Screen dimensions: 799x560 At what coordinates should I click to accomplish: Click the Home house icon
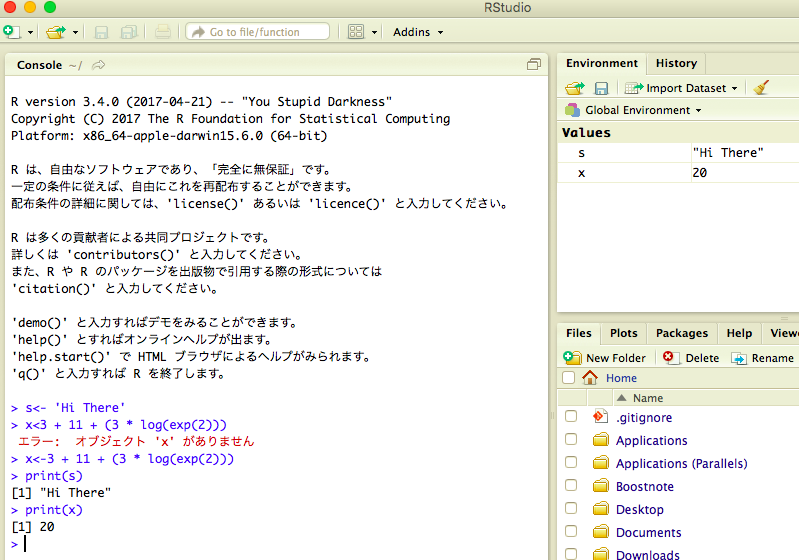tap(590, 378)
